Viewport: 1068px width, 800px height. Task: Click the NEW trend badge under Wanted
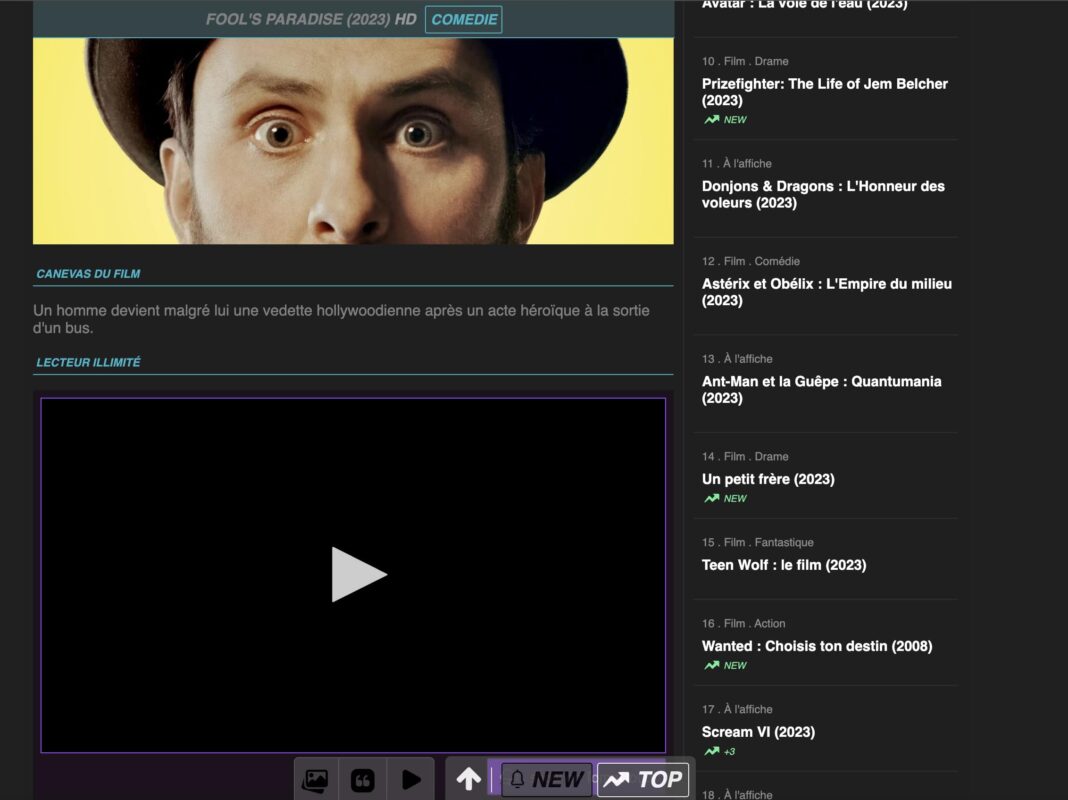coord(725,665)
